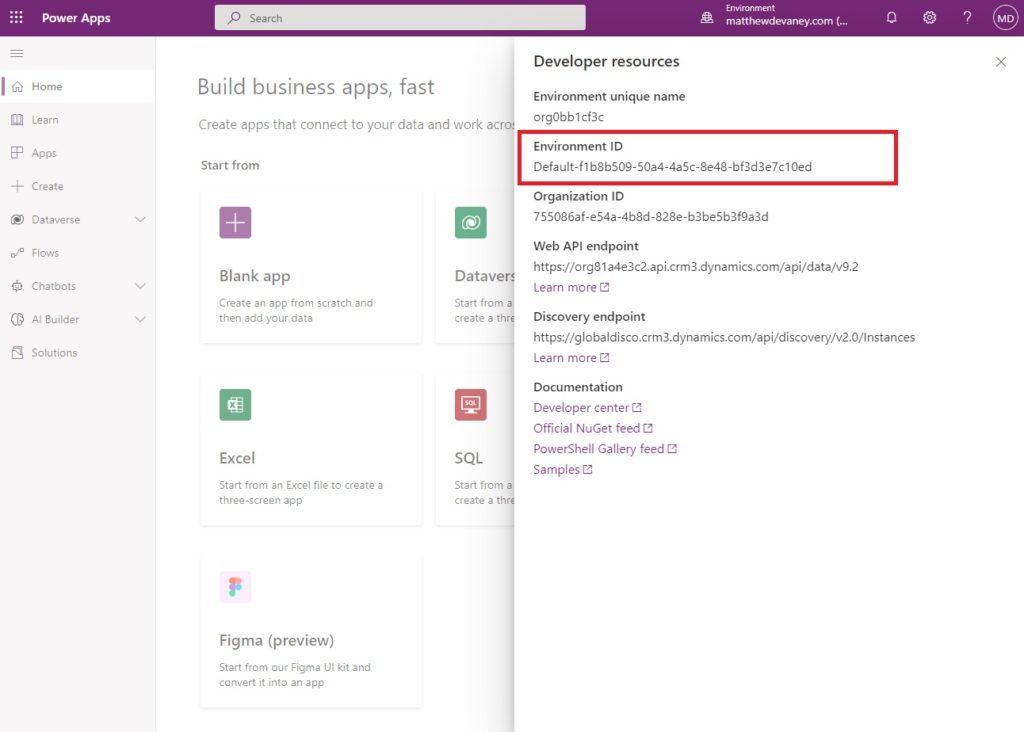
Task: Collapse the left navigation hamburger menu
Action: [x=17, y=54]
